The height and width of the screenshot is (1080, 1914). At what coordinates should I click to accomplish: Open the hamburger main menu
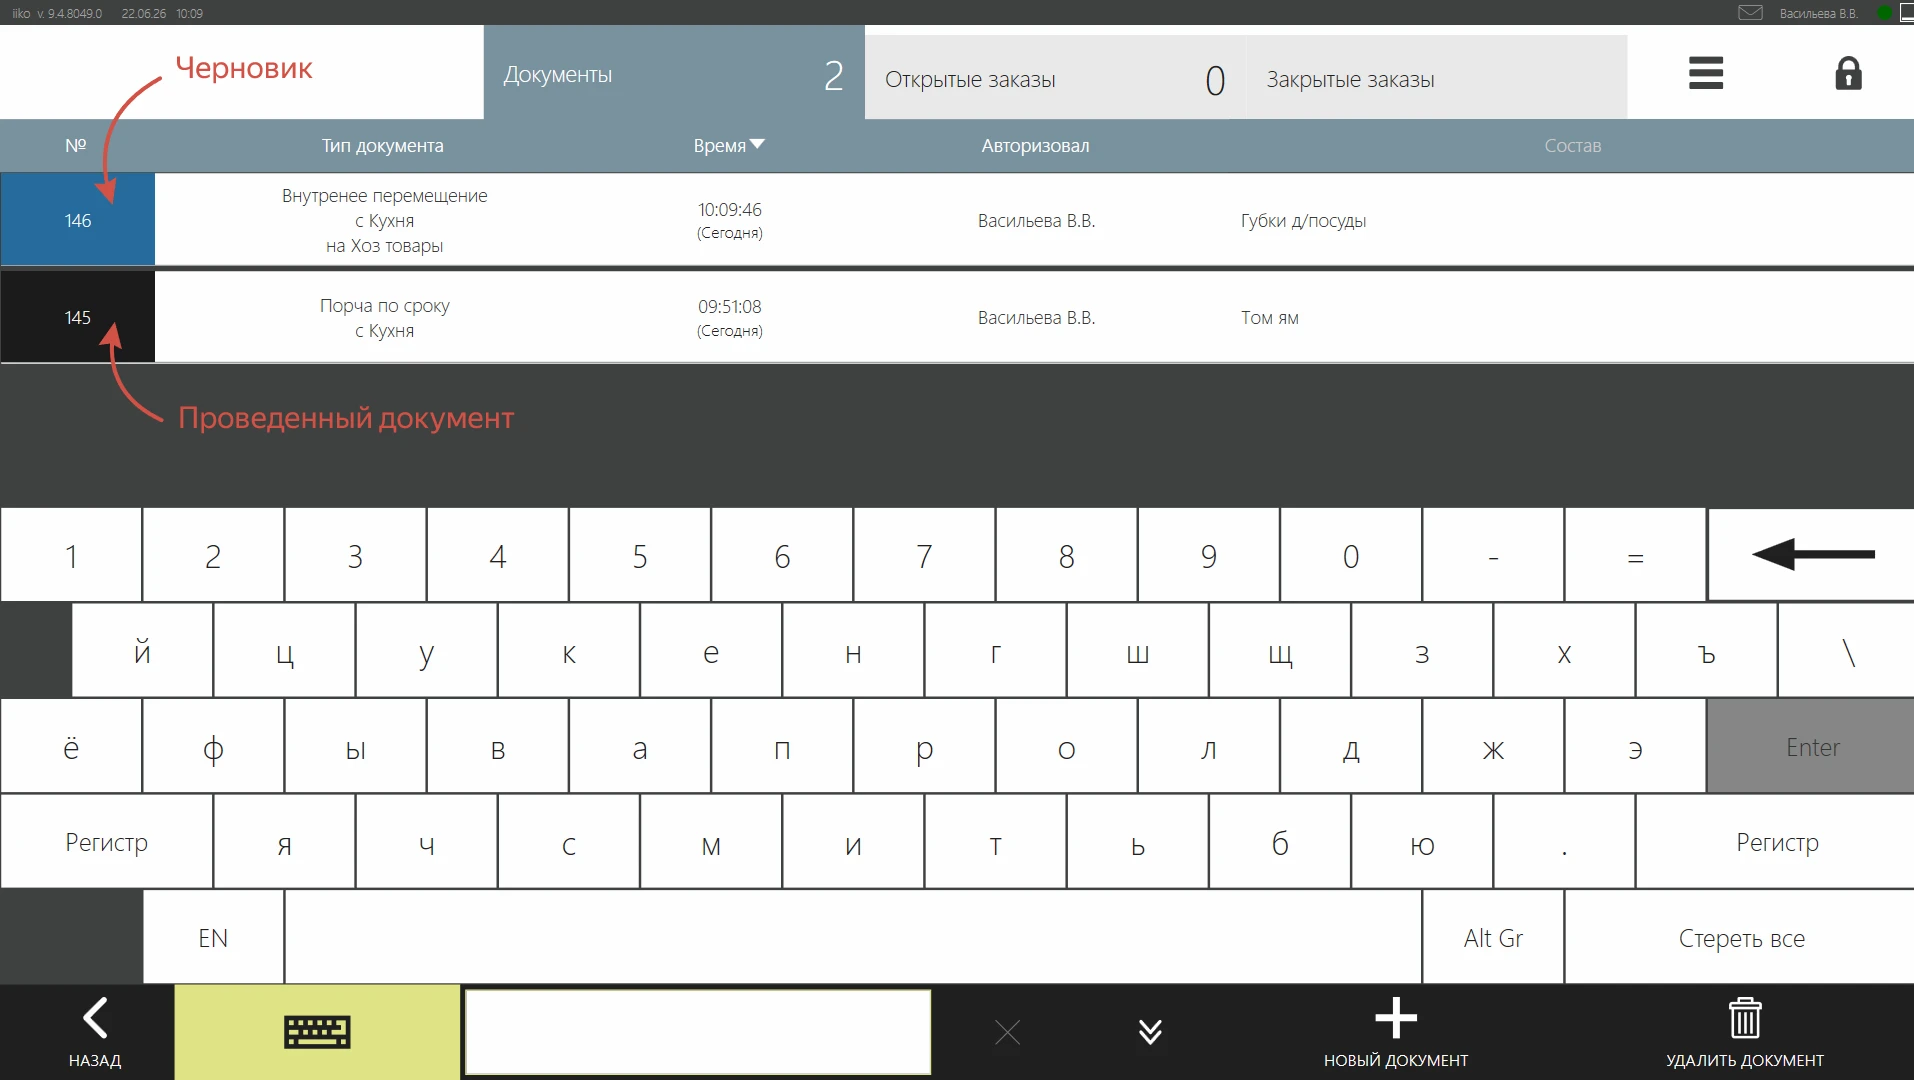tap(1705, 73)
